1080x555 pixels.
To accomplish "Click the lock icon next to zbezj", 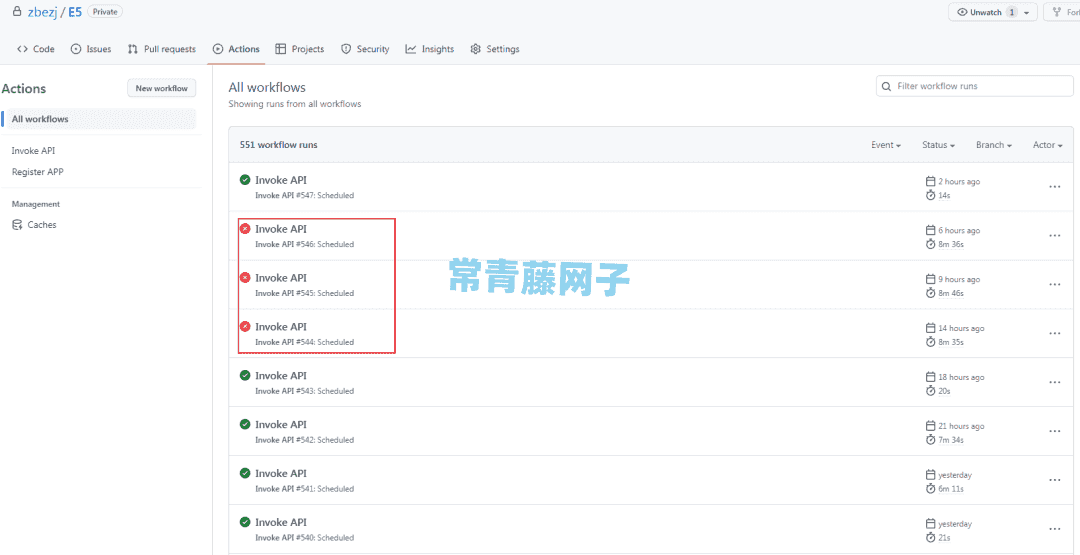I will click(x=17, y=12).
